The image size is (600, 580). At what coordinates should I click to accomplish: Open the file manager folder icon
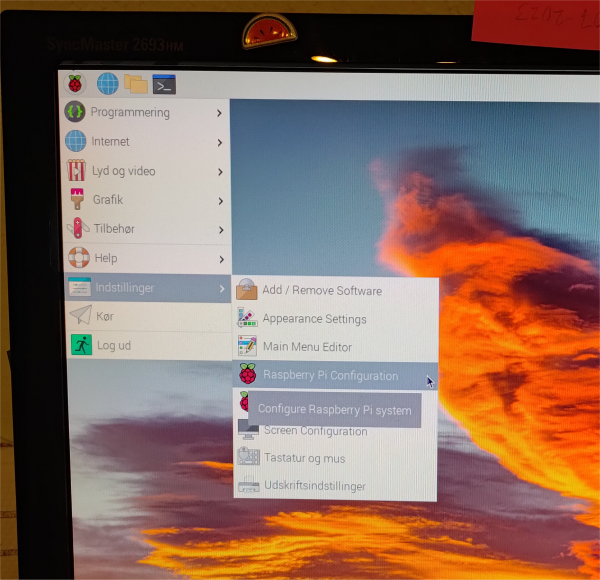click(135, 84)
